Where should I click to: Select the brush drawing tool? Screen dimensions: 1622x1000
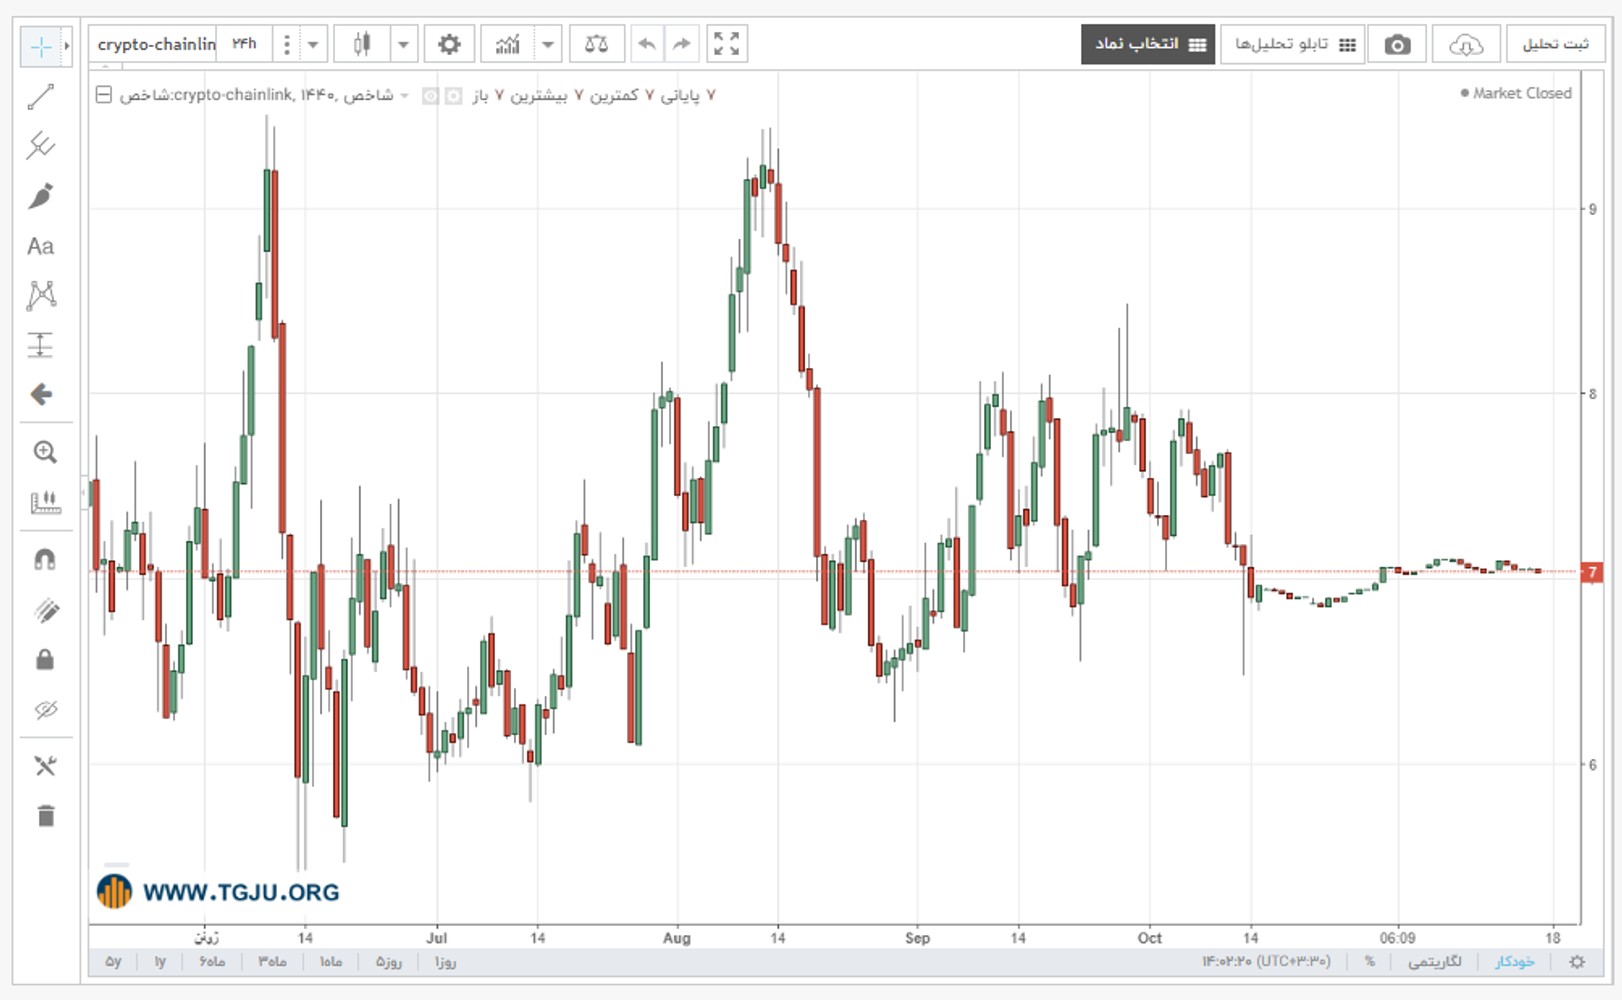pos(41,196)
